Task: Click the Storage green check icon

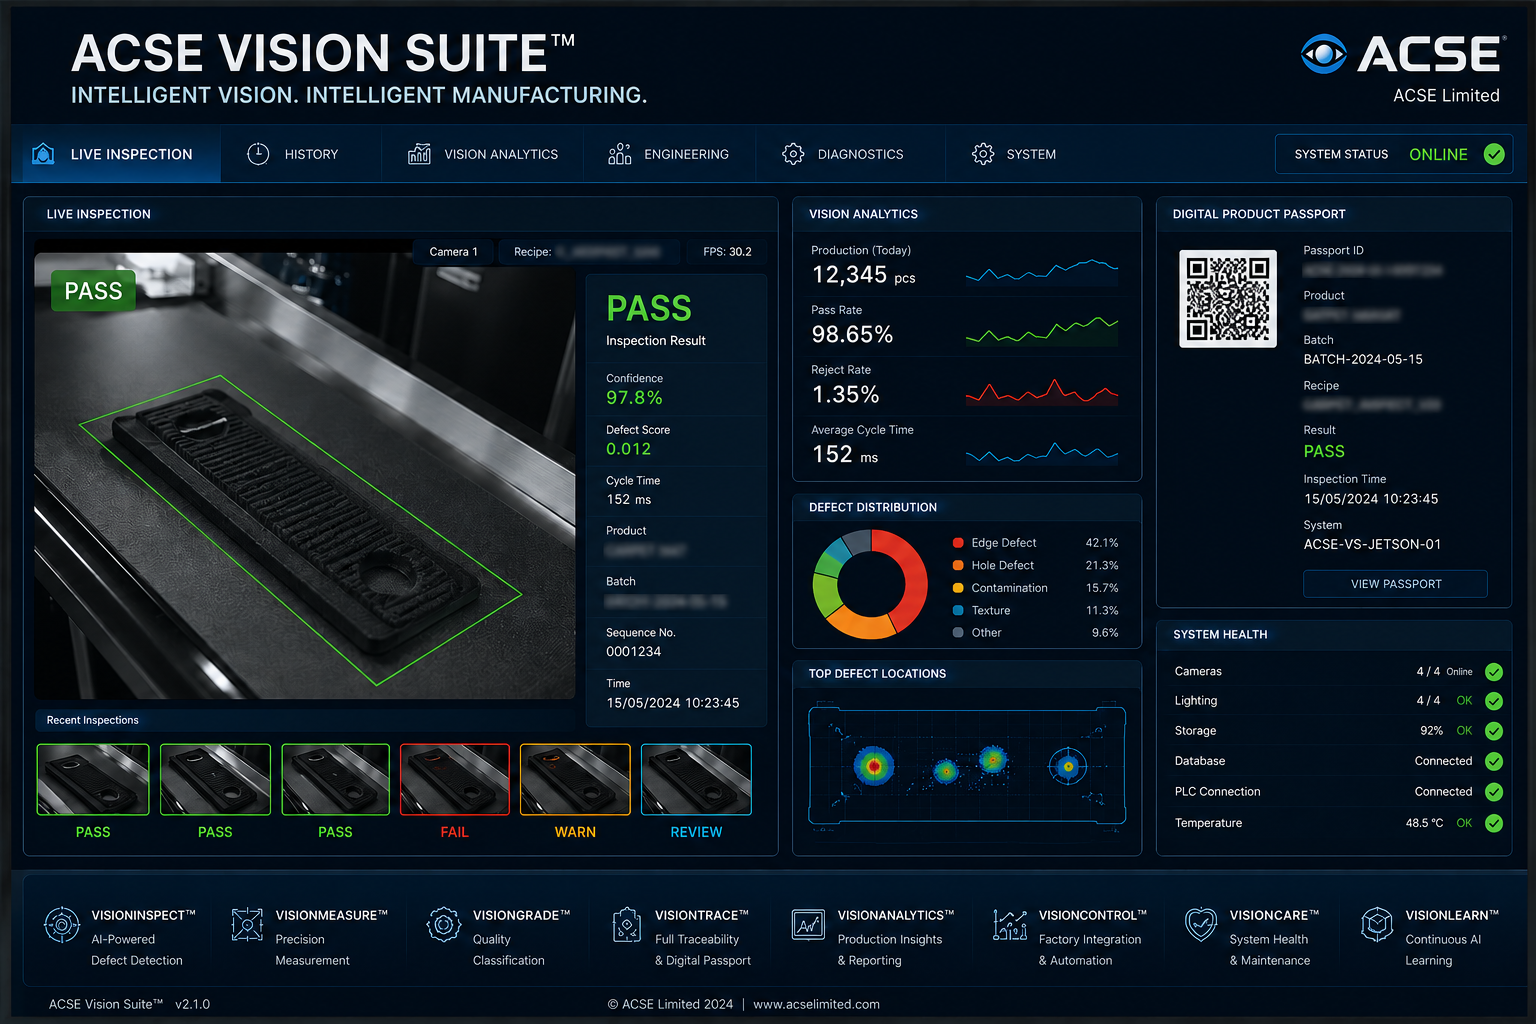Action: (1494, 731)
